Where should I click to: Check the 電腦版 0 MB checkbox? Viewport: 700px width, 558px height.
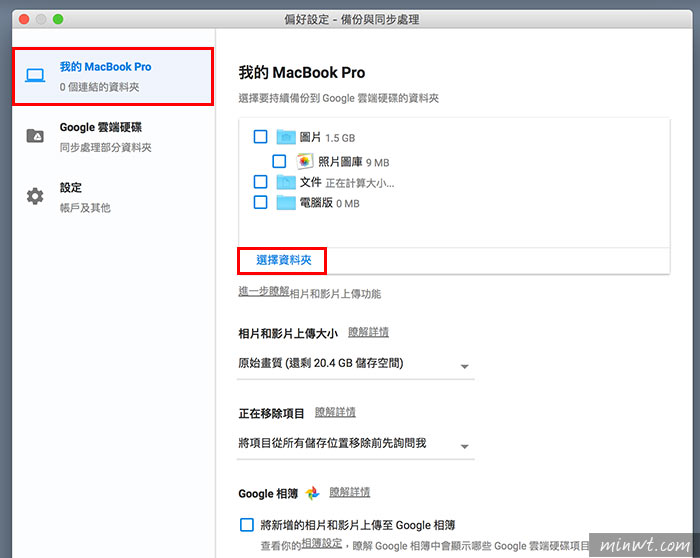(260, 203)
